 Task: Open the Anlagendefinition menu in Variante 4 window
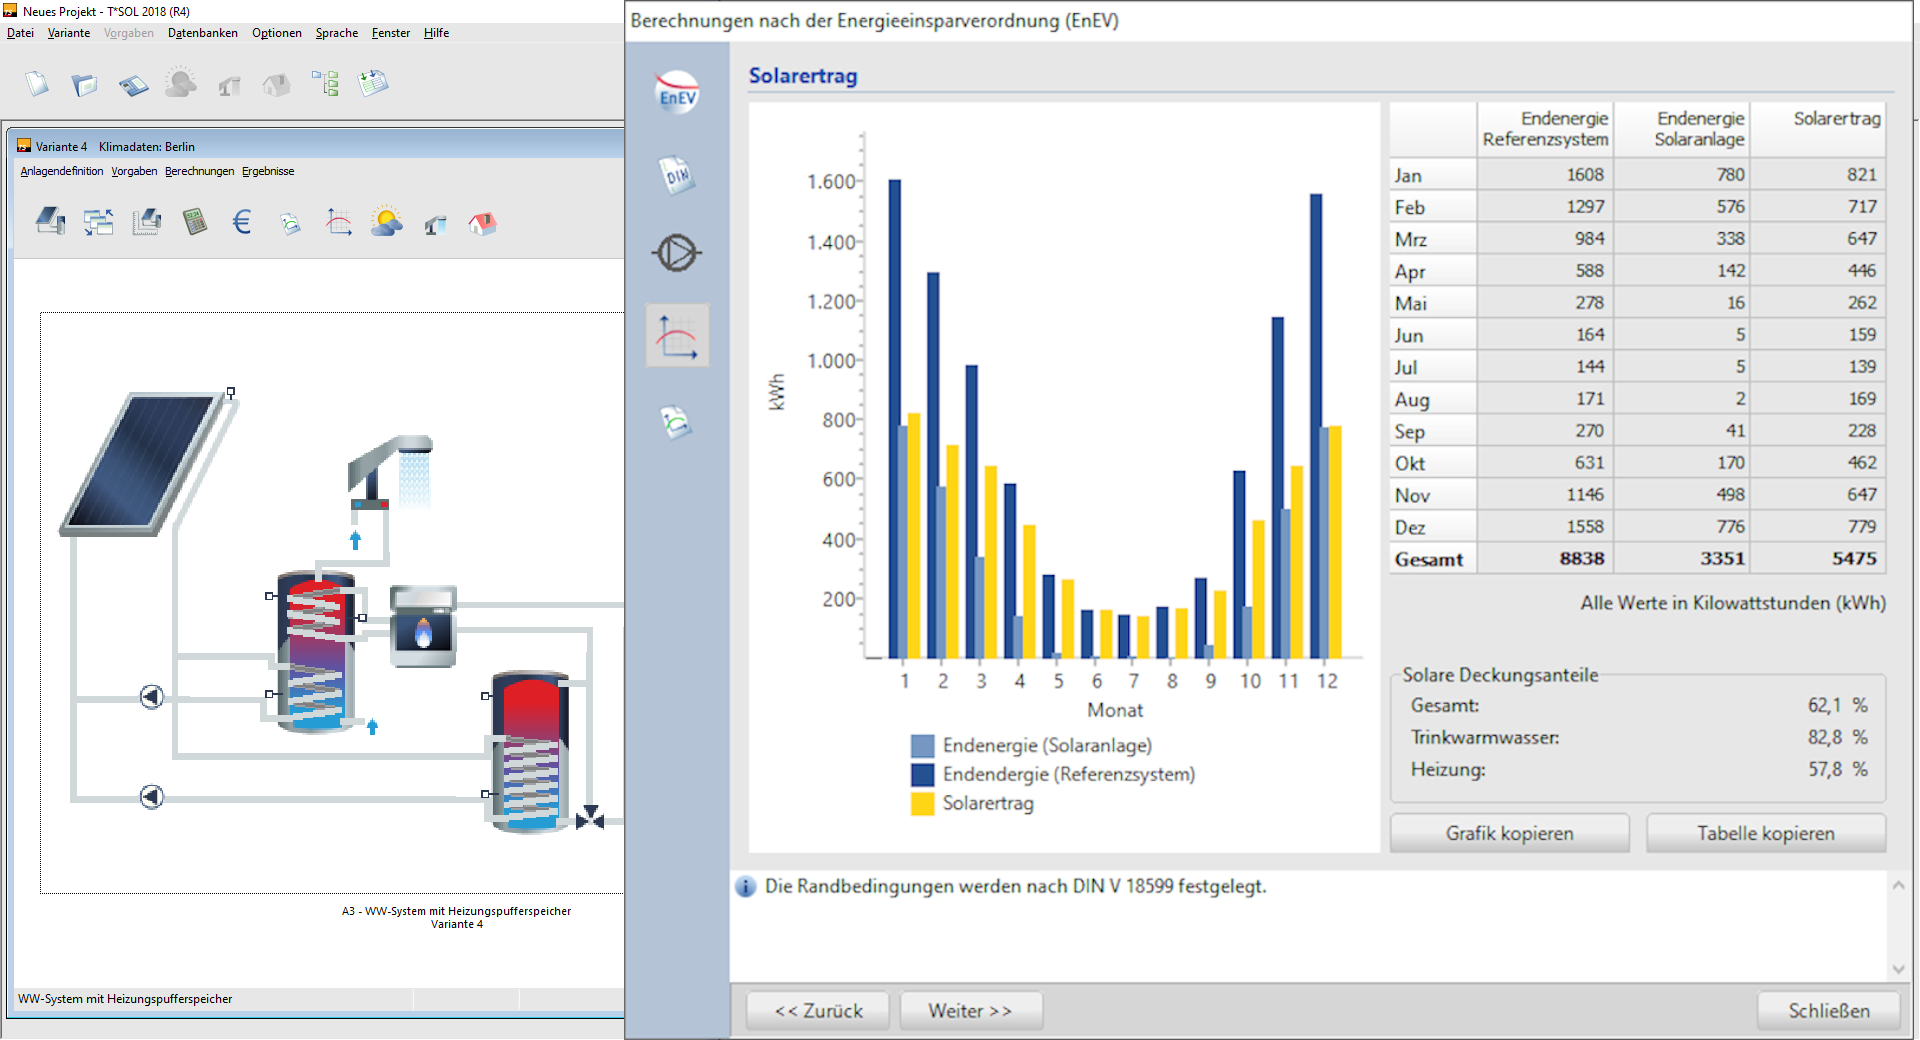tap(62, 171)
